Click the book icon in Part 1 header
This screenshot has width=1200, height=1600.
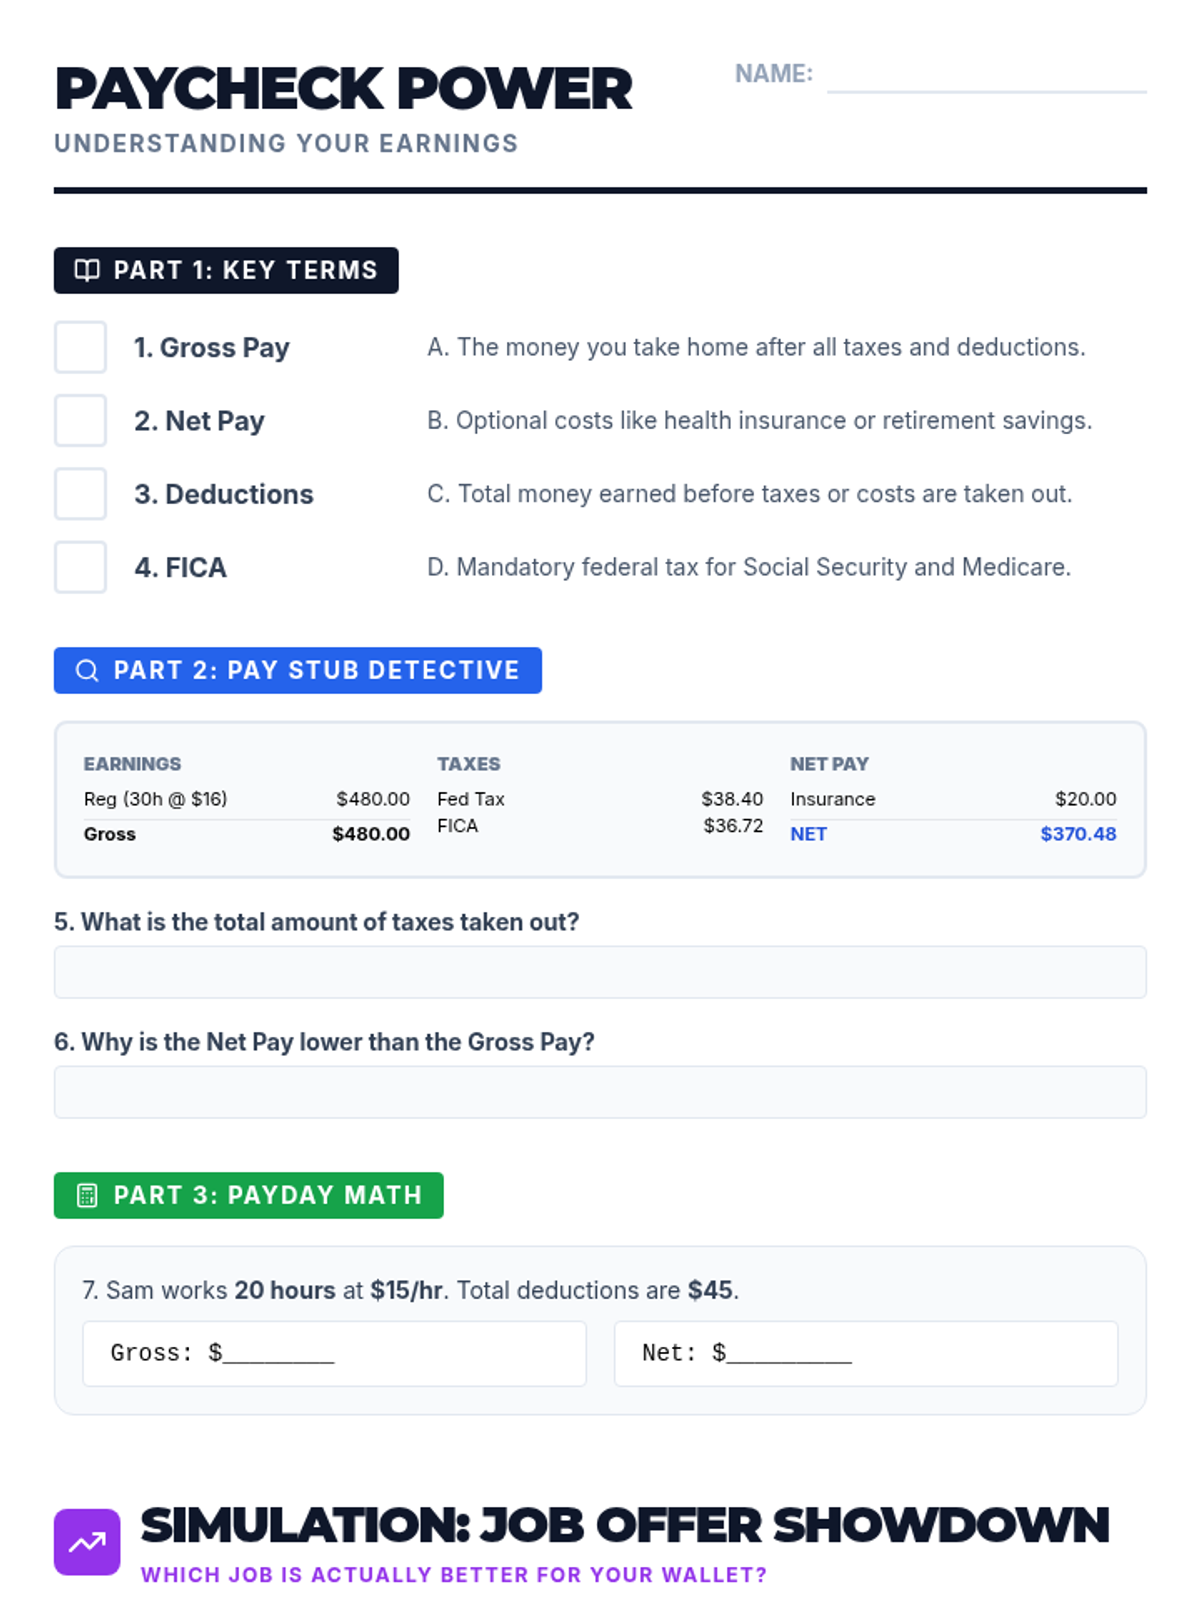pyautogui.click(x=87, y=270)
